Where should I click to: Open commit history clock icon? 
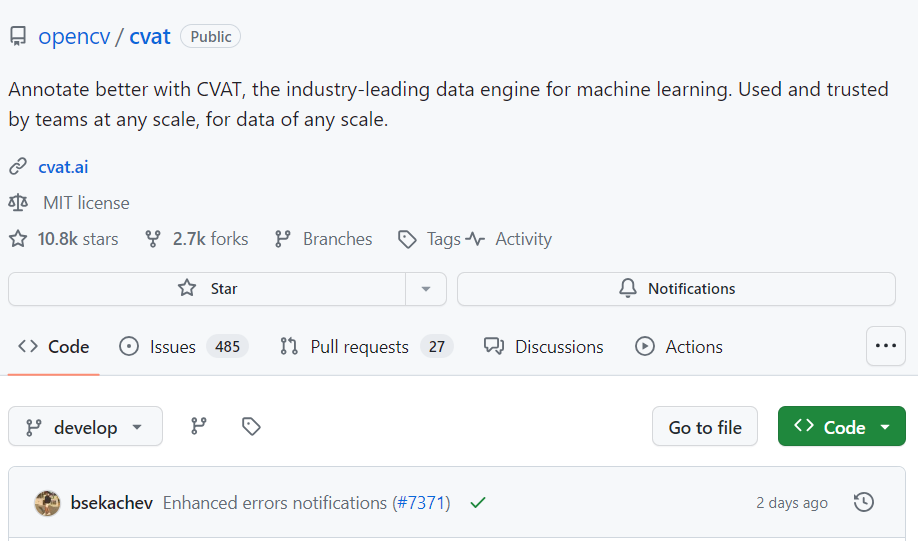click(x=864, y=502)
